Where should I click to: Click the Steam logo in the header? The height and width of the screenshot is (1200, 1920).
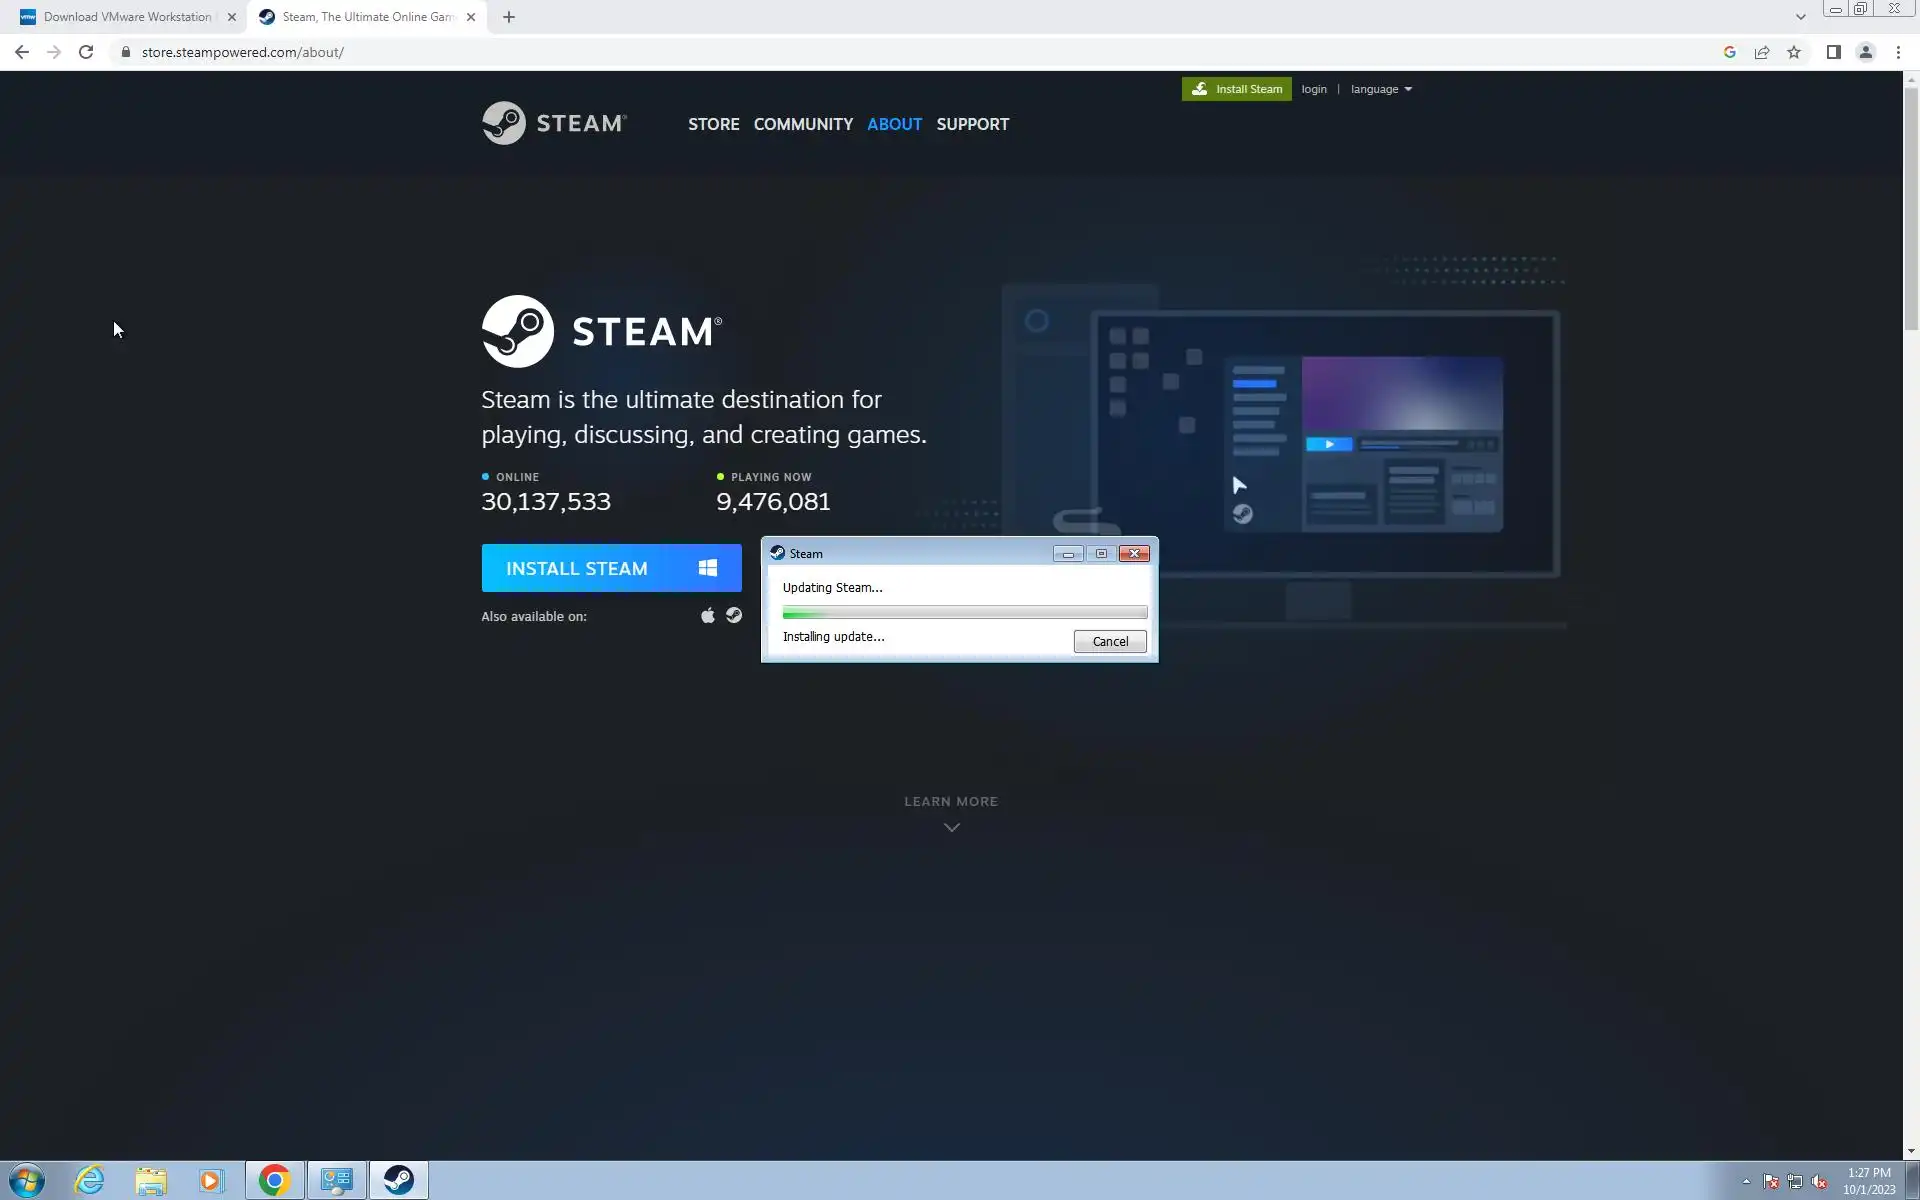(554, 123)
